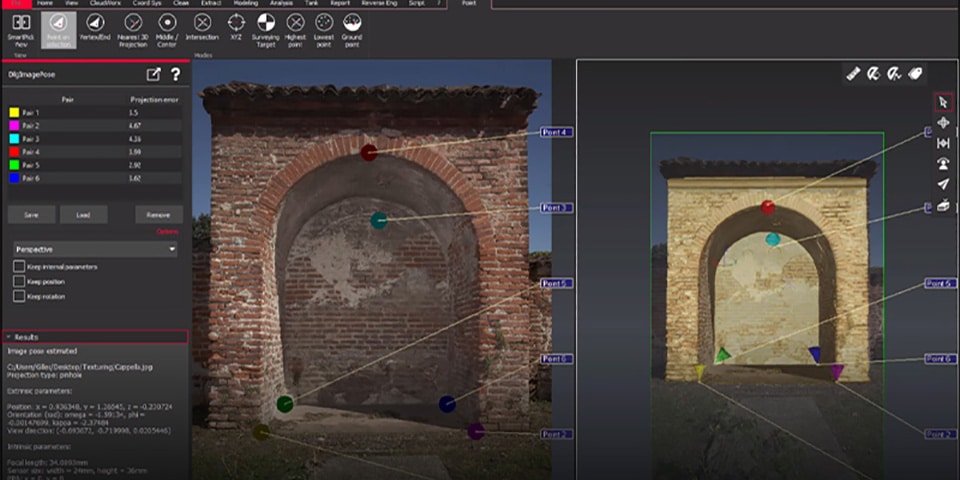The width and height of the screenshot is (960, 480).
Task: Go to the CloudWorx tab
Action: (x=104, y=3)
